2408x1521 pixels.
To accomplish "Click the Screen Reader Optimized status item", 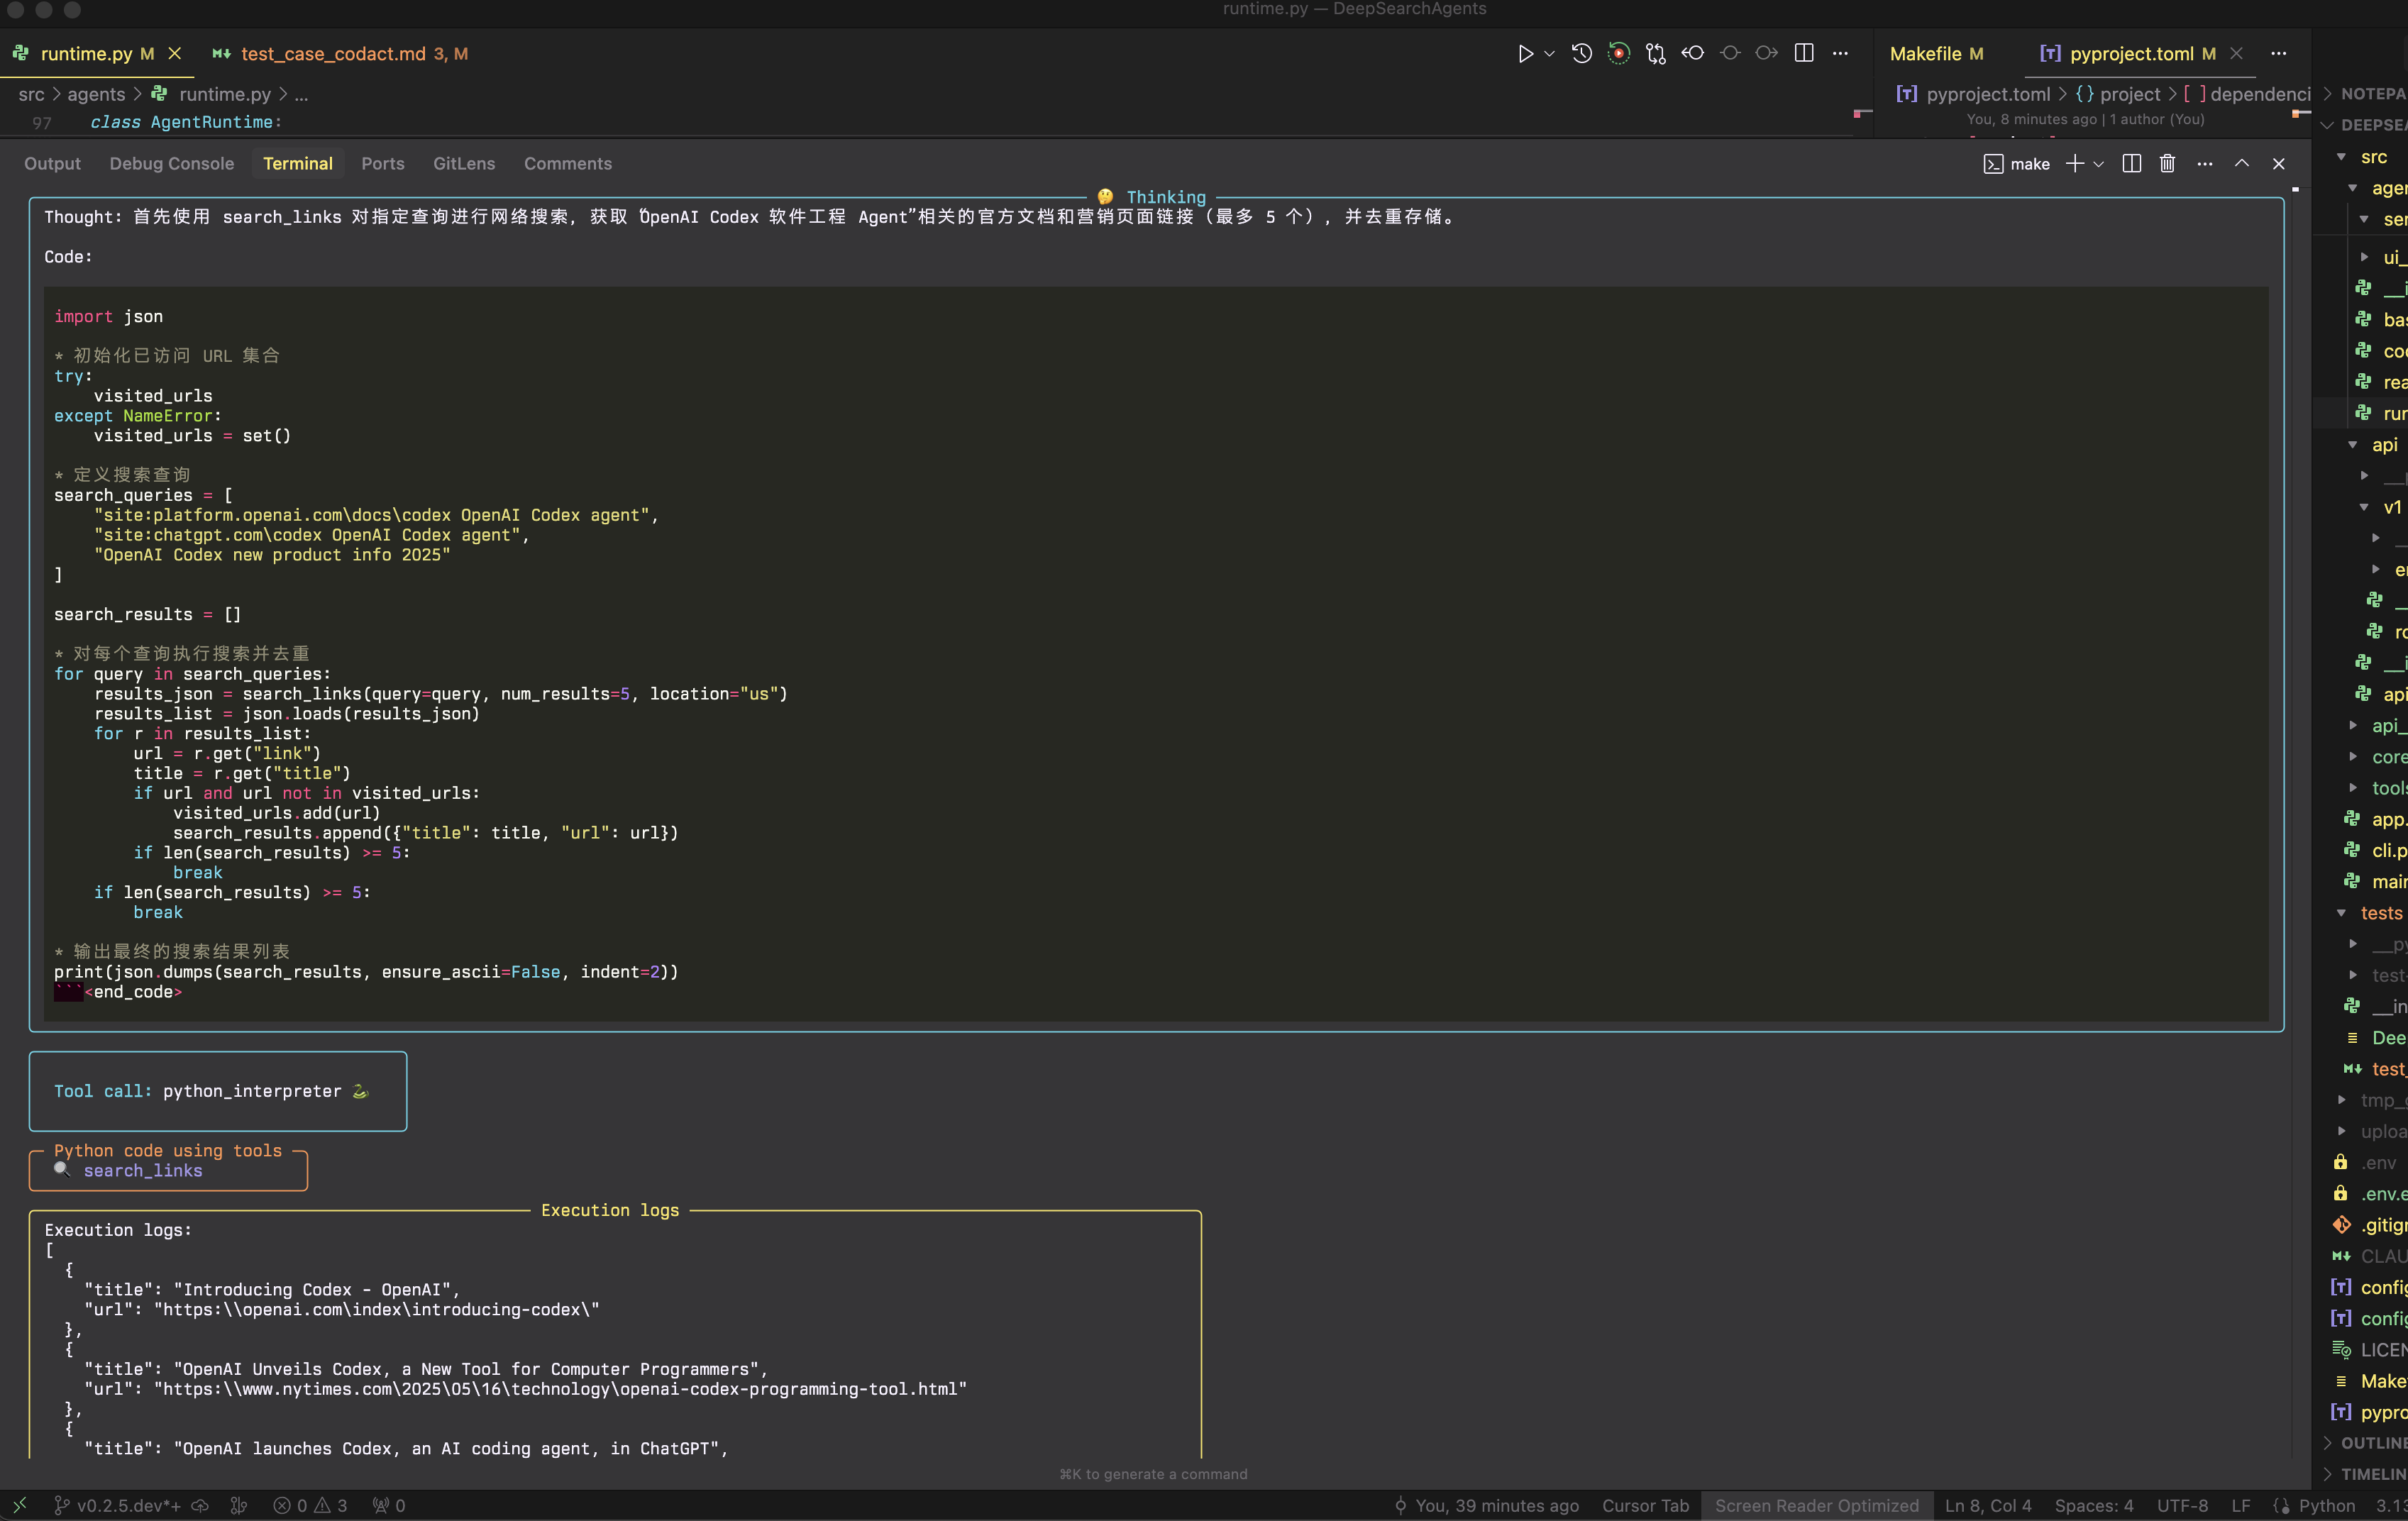I will [x=1816, y=1505].
